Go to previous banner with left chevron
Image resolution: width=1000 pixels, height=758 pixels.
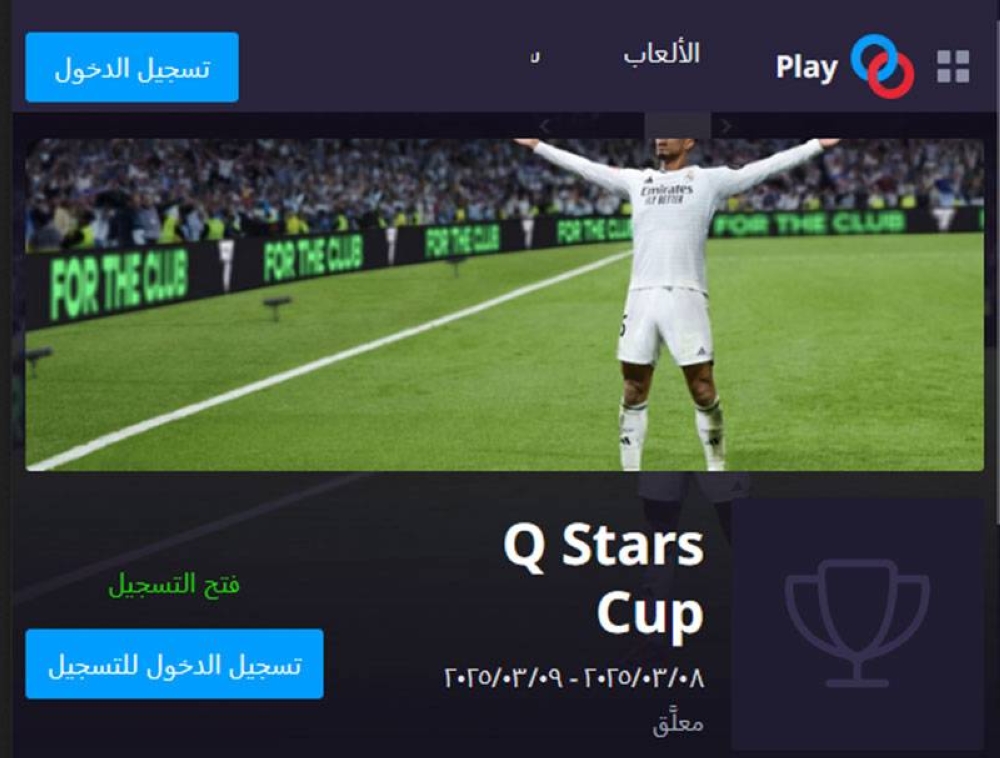tap(544, 127)
